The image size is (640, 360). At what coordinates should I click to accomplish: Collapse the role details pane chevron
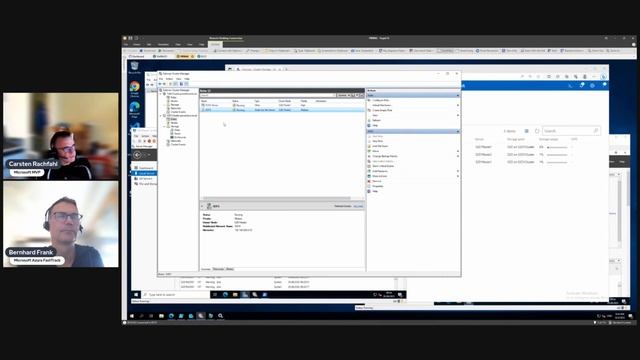(x=202, y=206)
